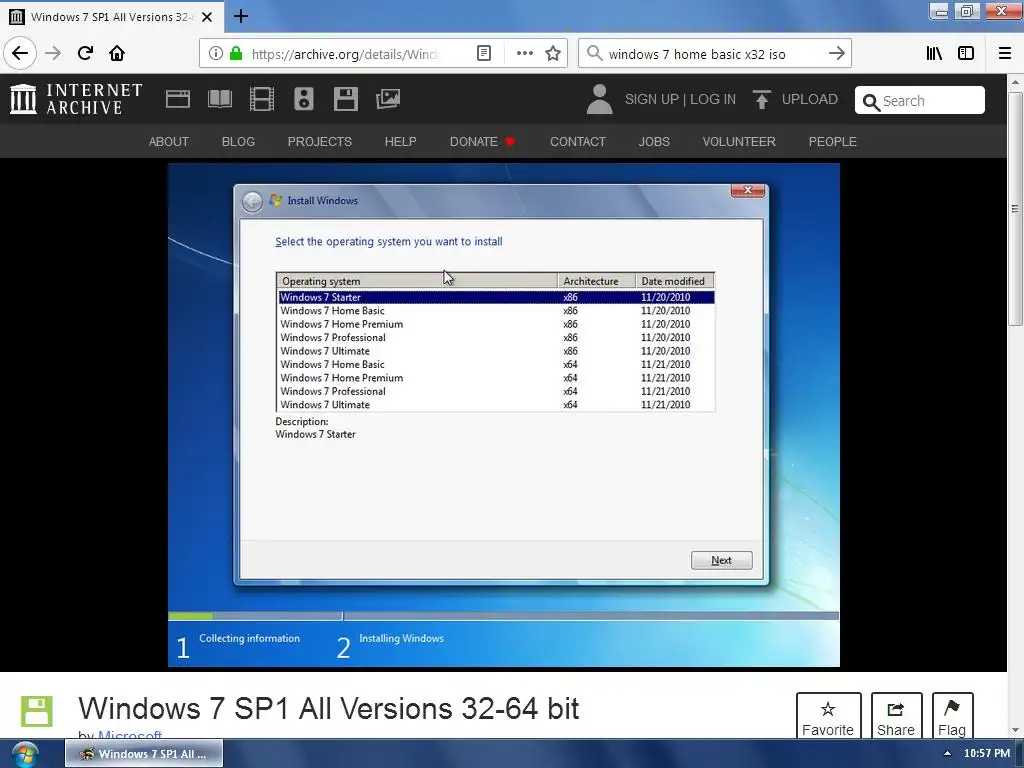Open the HELP menu item
This screenshot has width=1024, height=768.
click(400, 142)
